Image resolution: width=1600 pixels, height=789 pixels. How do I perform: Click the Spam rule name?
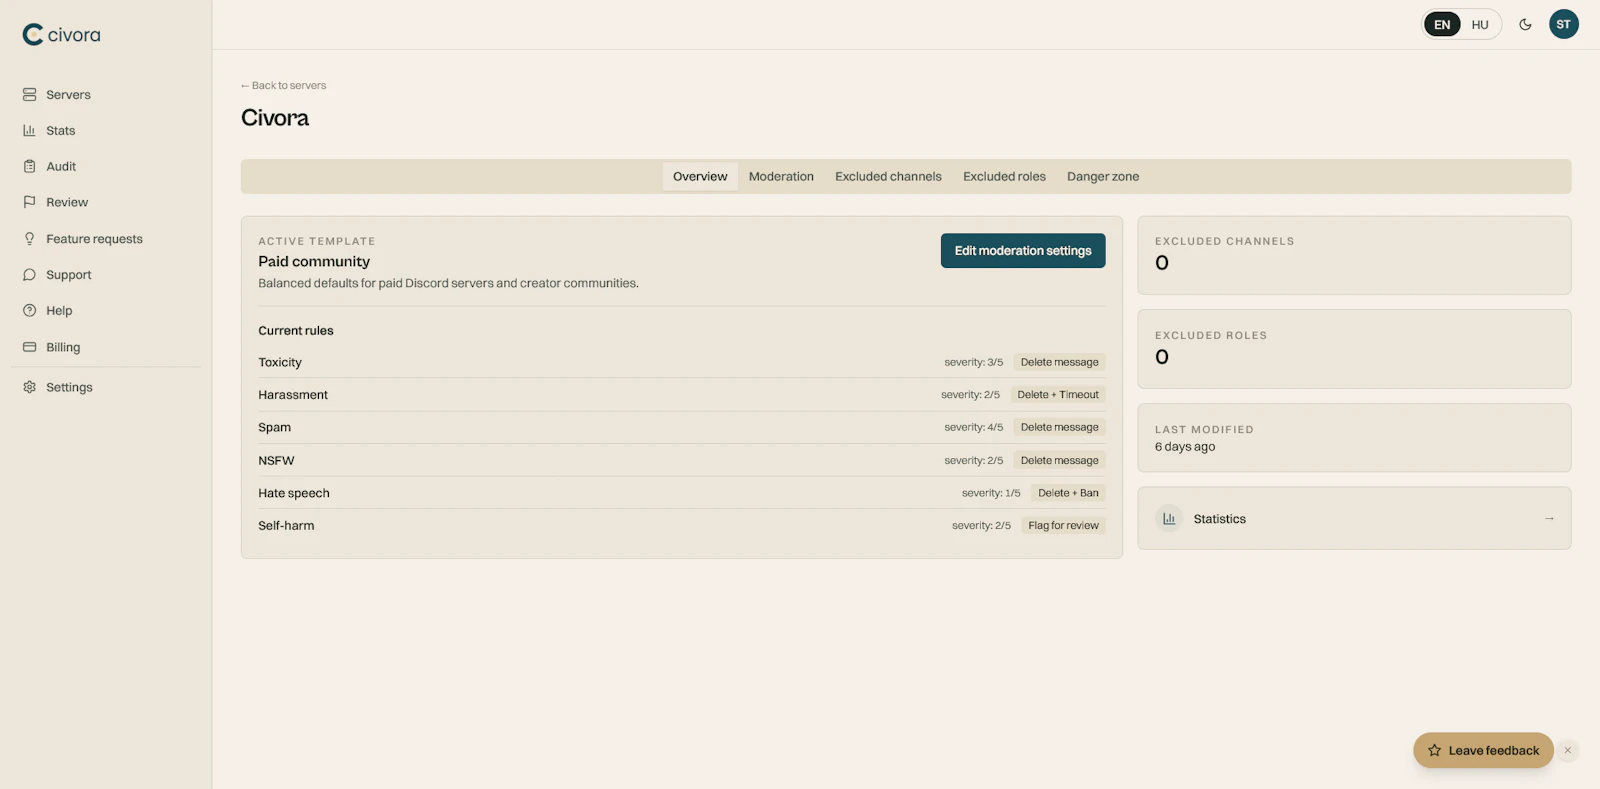point(275,427)
